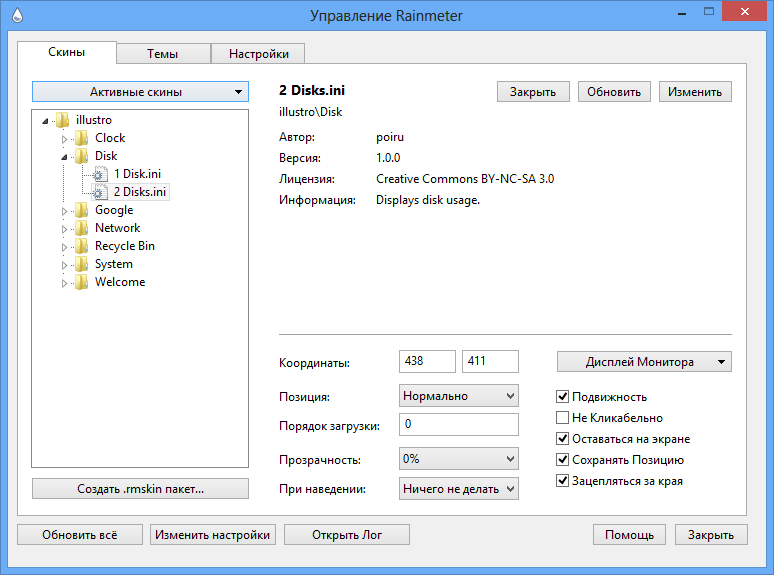Select the Network tree label

(117, 228)
